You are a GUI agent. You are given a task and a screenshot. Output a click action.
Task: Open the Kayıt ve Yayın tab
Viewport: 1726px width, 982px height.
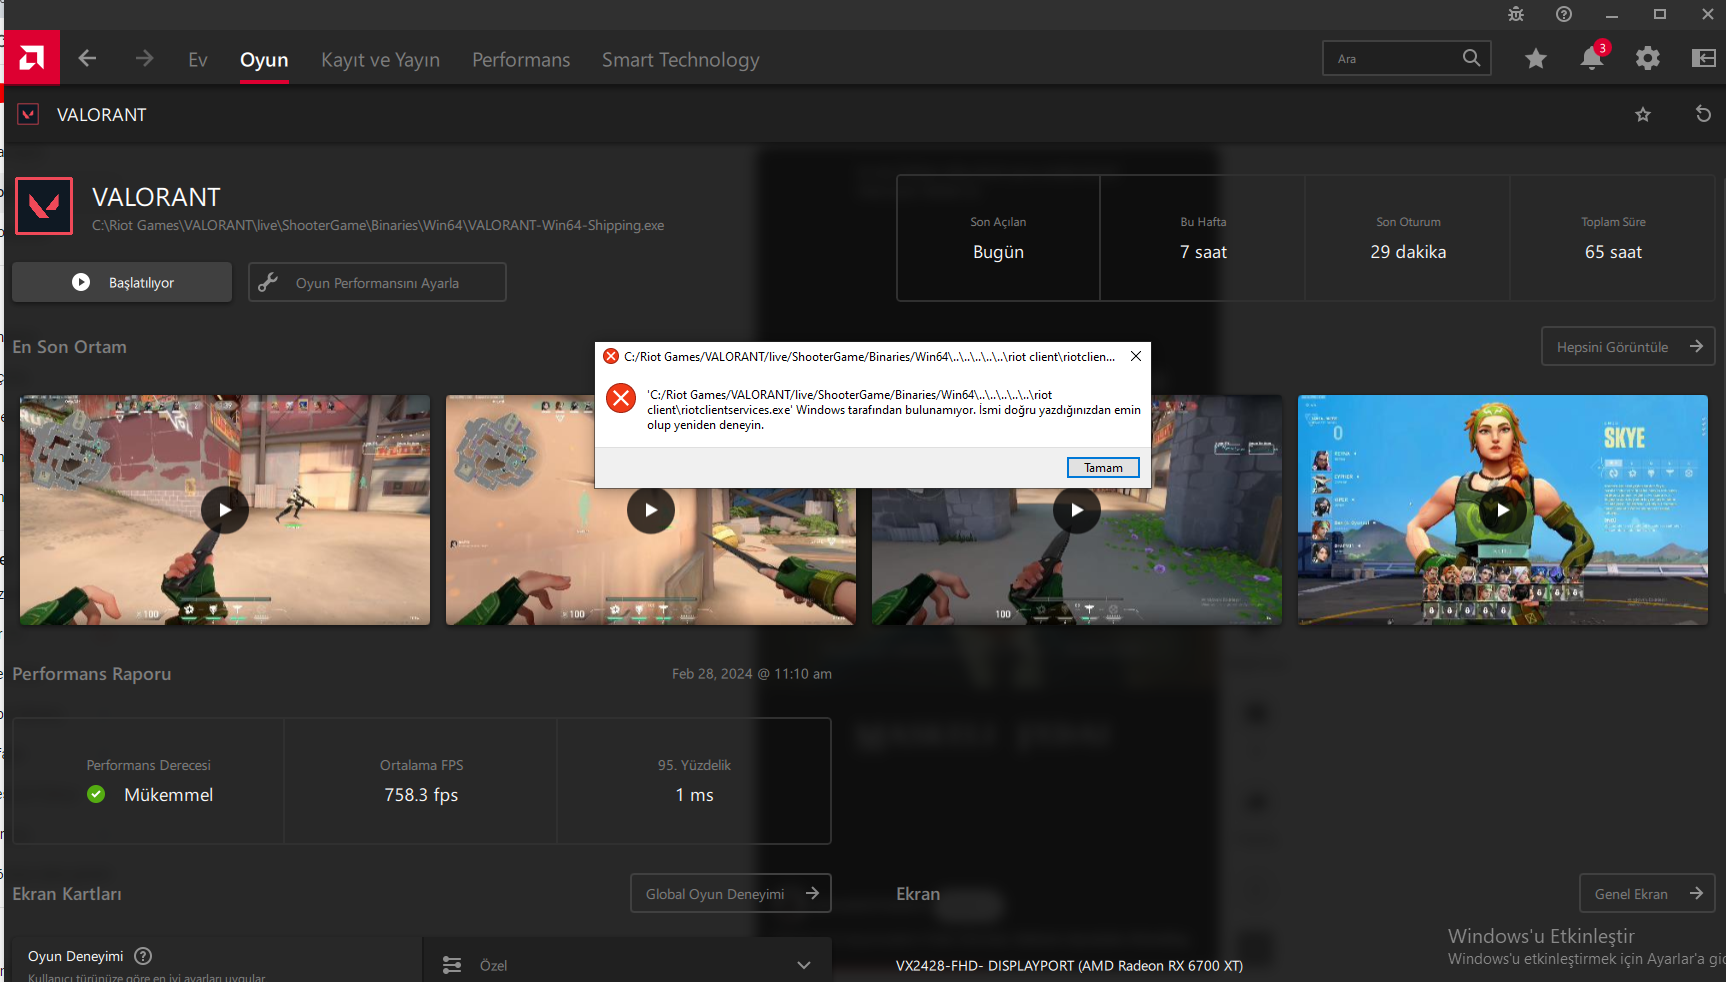380,60
